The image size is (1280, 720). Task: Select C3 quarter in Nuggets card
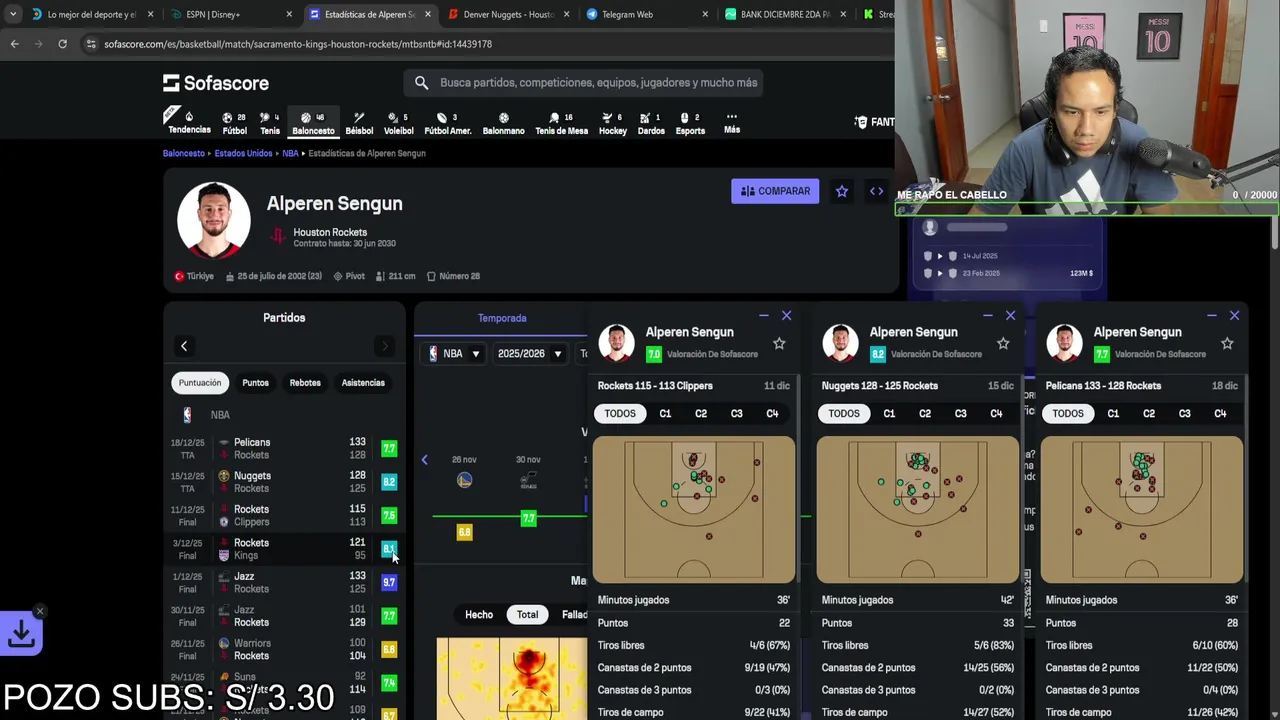coord(960,414)
